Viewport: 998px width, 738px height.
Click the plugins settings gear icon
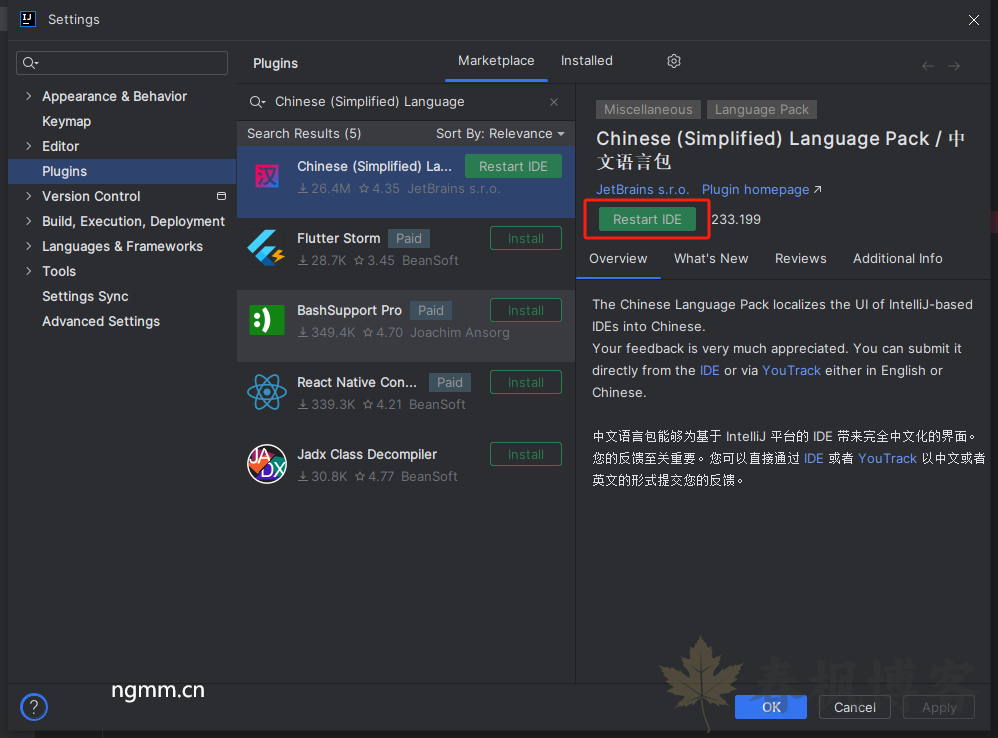(673, 61)
